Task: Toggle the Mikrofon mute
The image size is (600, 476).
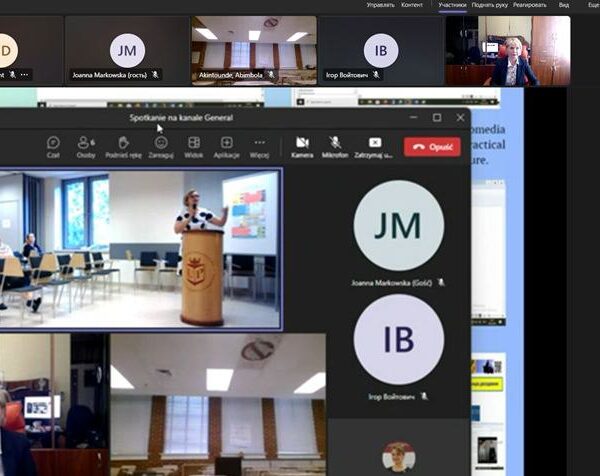Action: [335, 146]
